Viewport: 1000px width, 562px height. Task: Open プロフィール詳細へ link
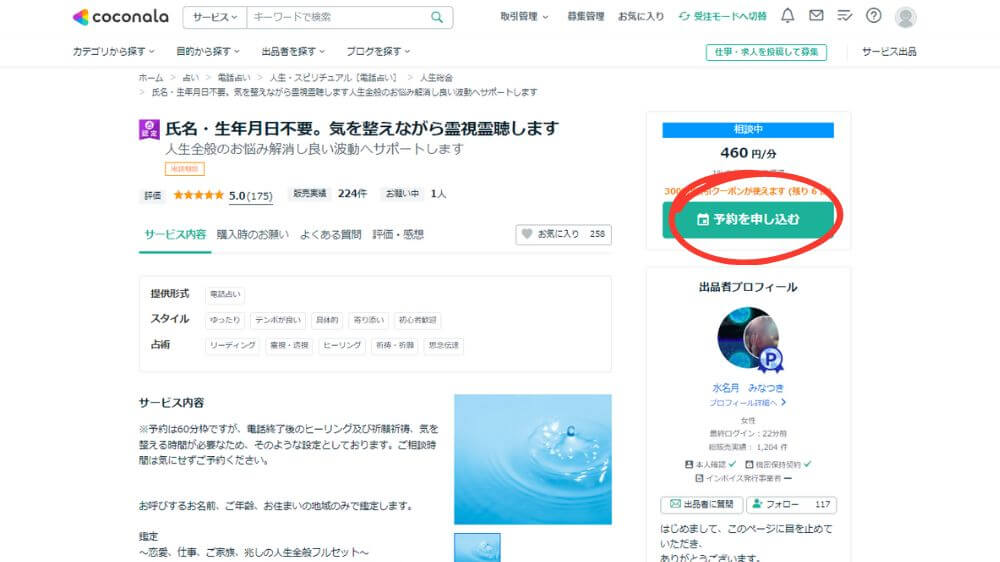[x=747, y=403]
